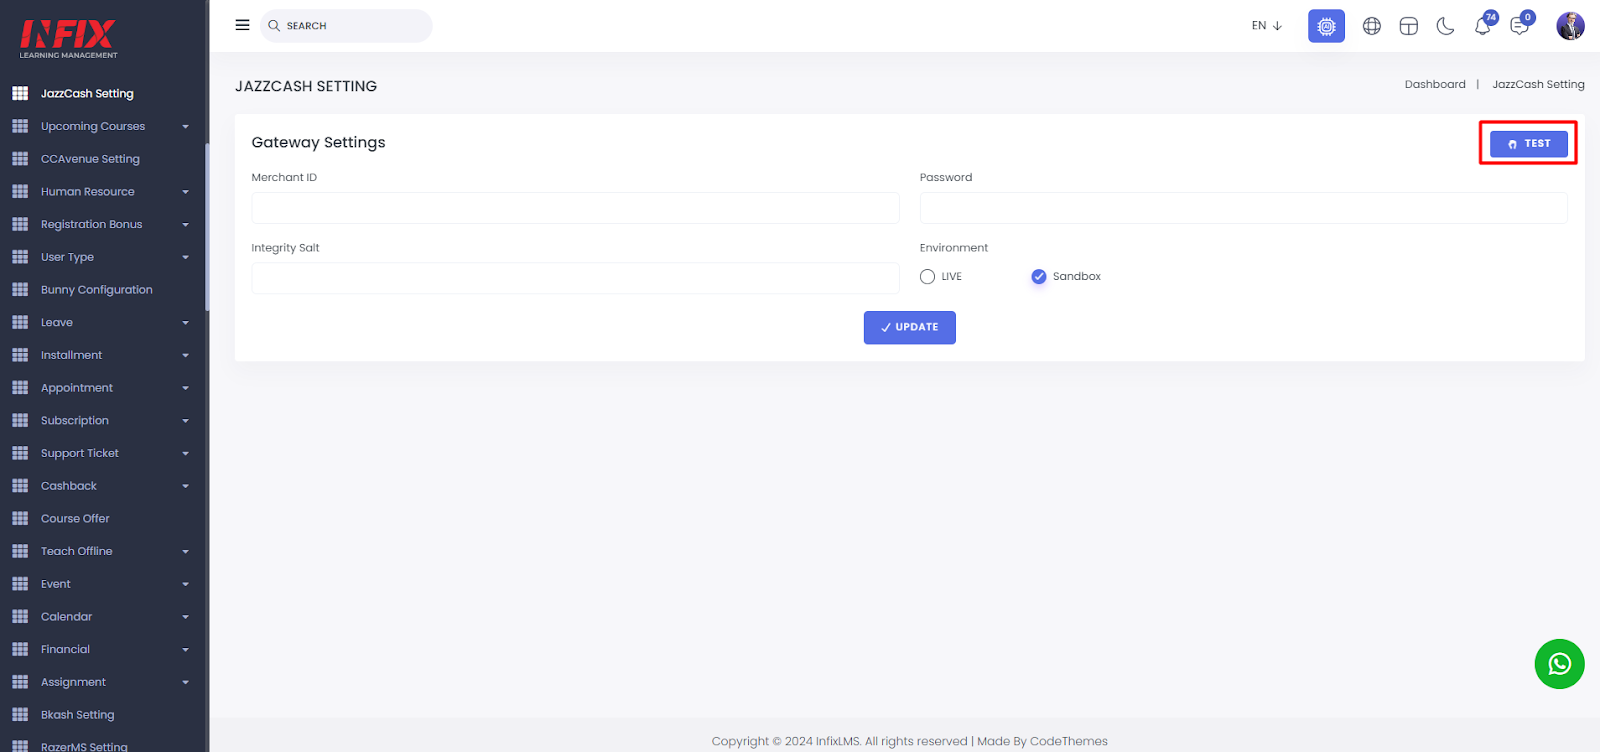Click the sidebar vertical scrollbar
Screen dimensions: 1600x752
click(207, 227)
